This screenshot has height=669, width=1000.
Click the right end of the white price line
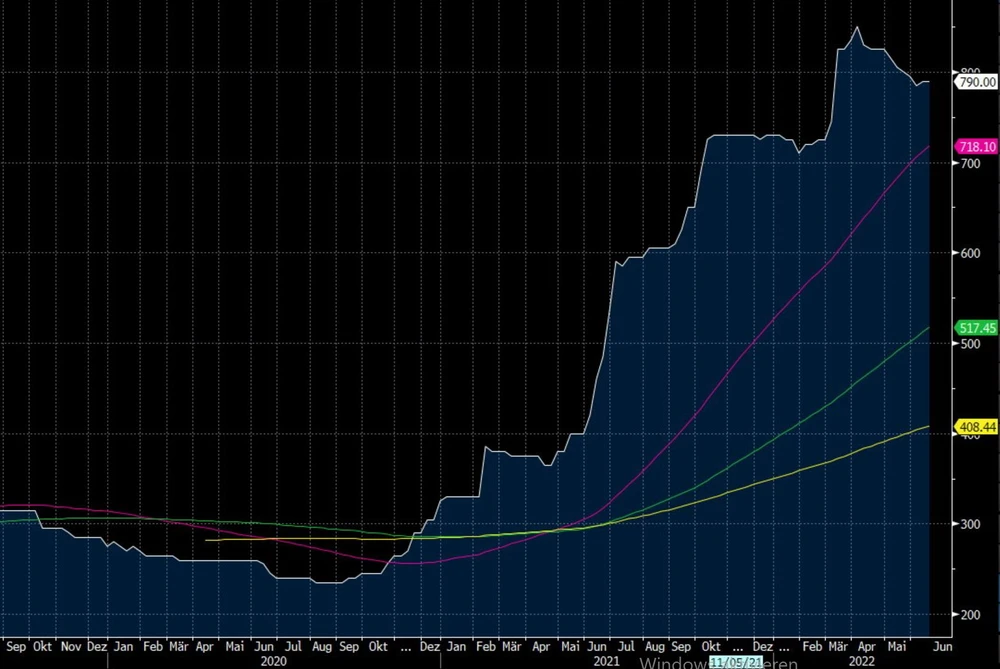click(x=929, y=82)
